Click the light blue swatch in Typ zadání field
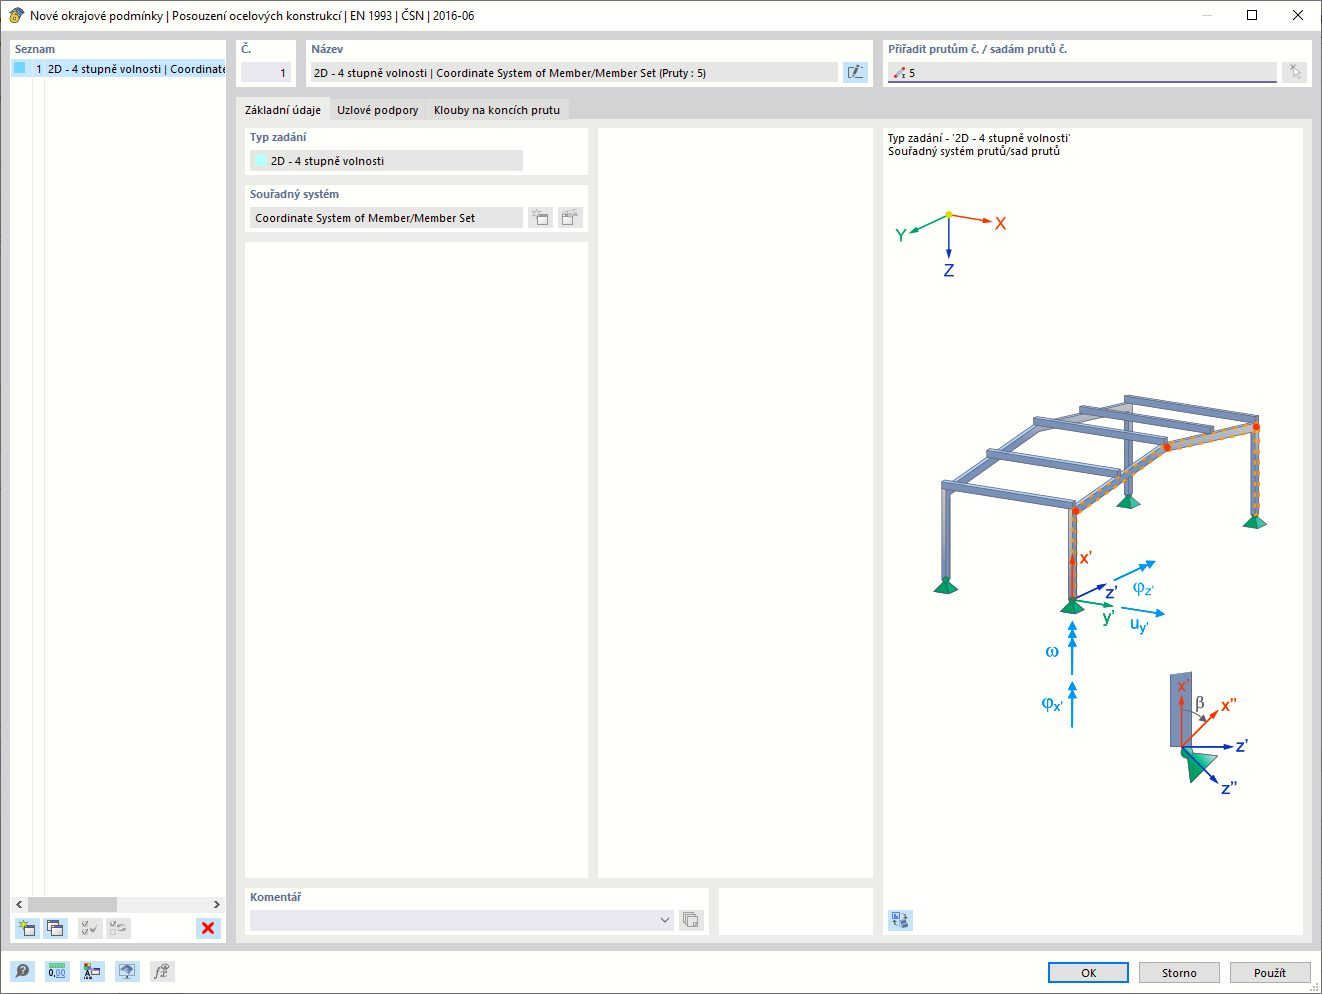Viewport: 1322px width, 994px height. [x=261, y=161]
